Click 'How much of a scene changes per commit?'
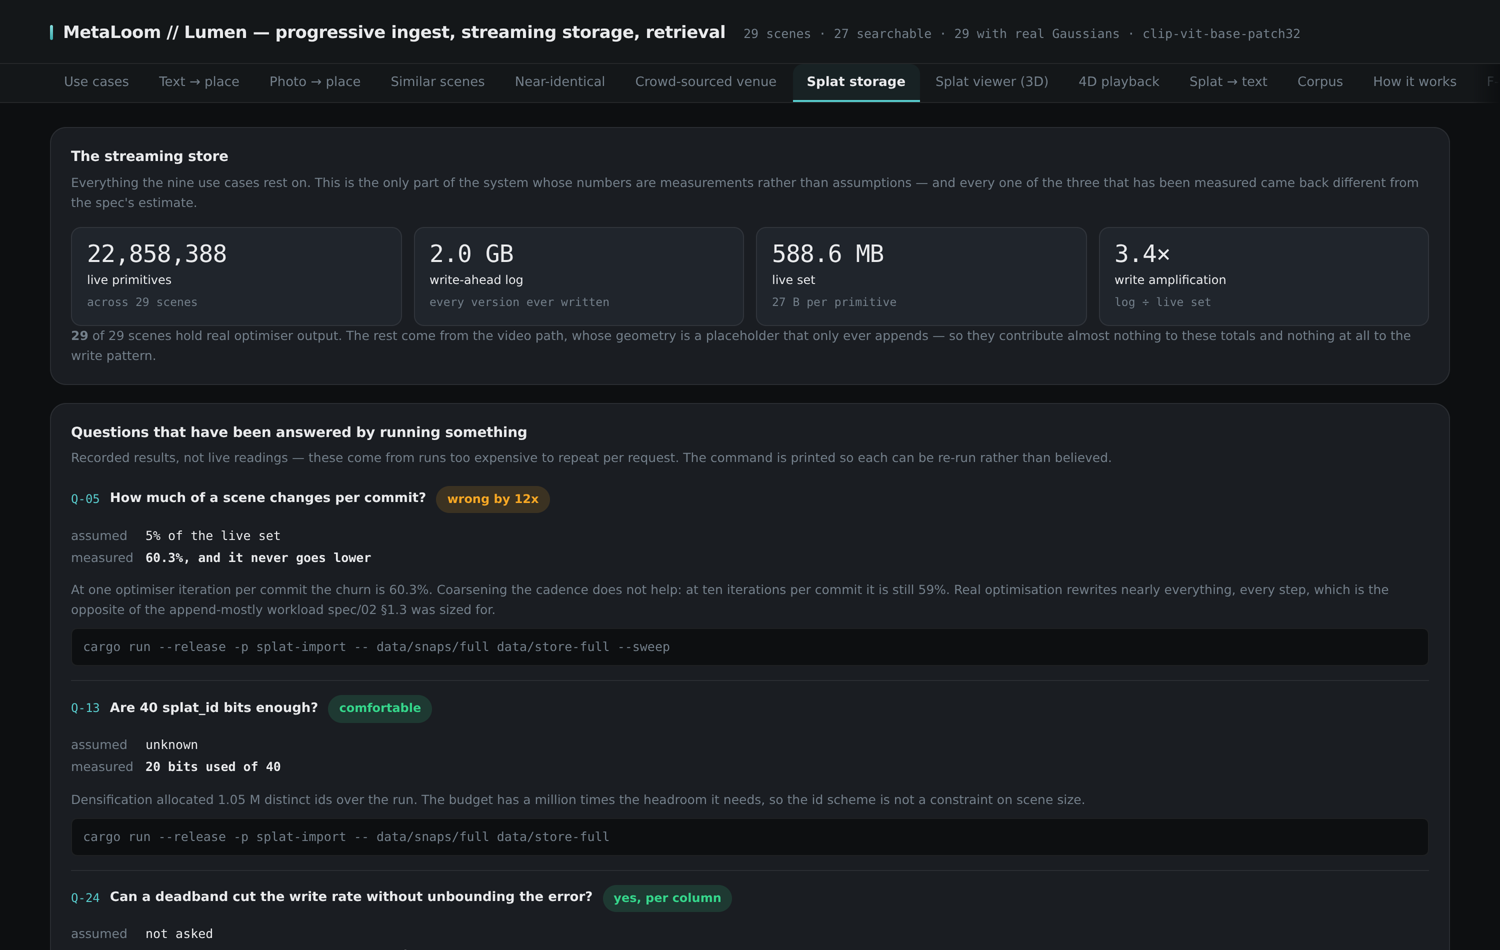This screenshot has width=1500, height=950. coord(268,498)
